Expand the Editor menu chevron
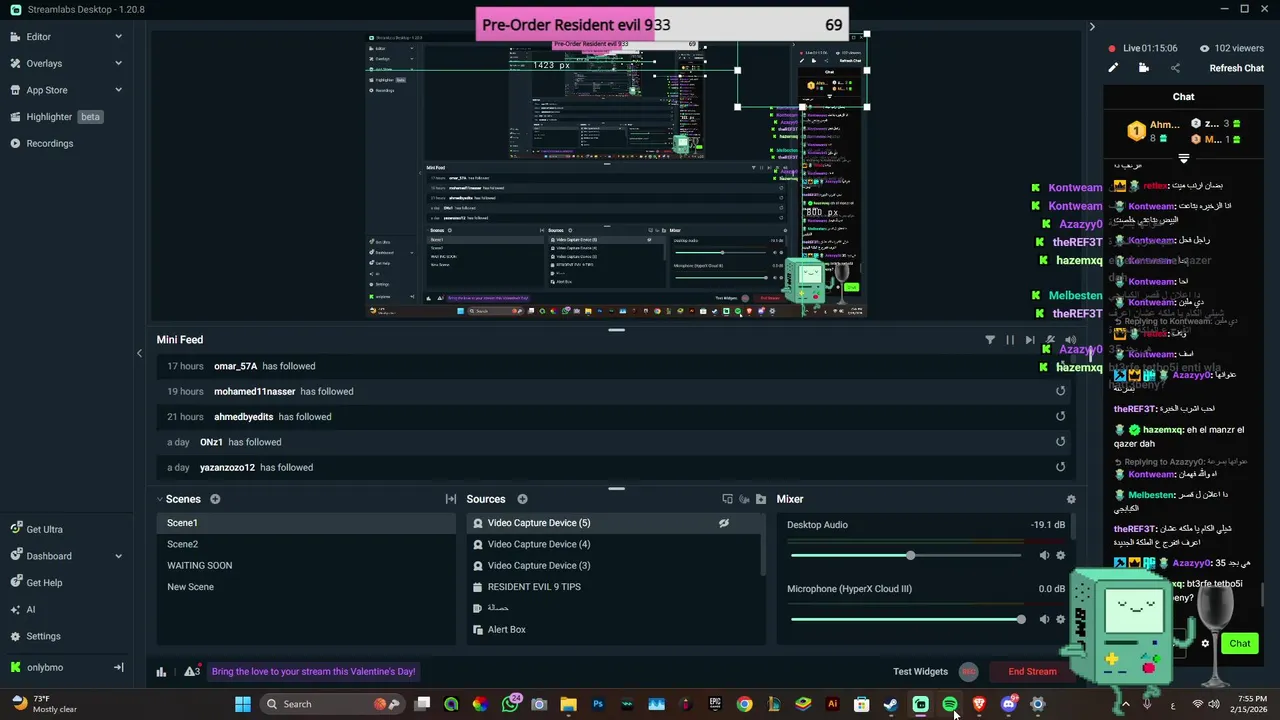This screenshot has height=720, width=1280. pos(118,37)
